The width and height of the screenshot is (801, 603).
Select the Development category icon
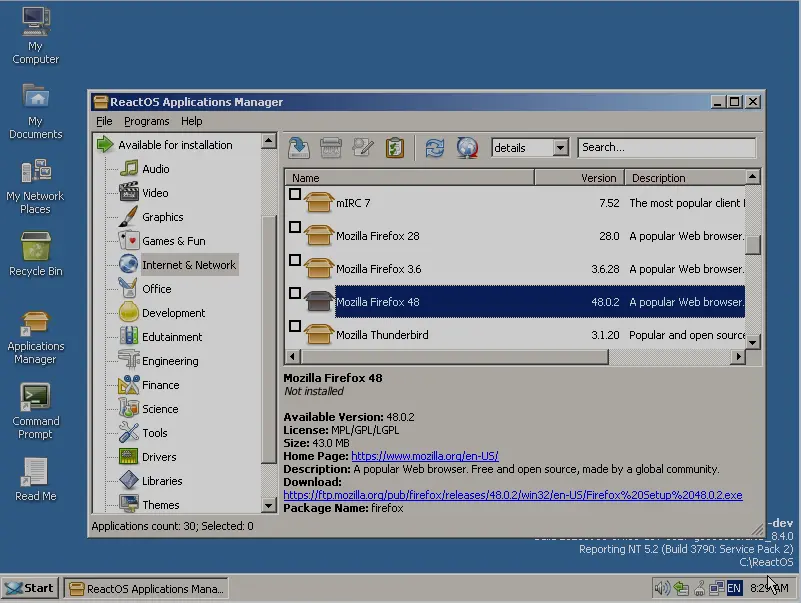coord(129,312)
